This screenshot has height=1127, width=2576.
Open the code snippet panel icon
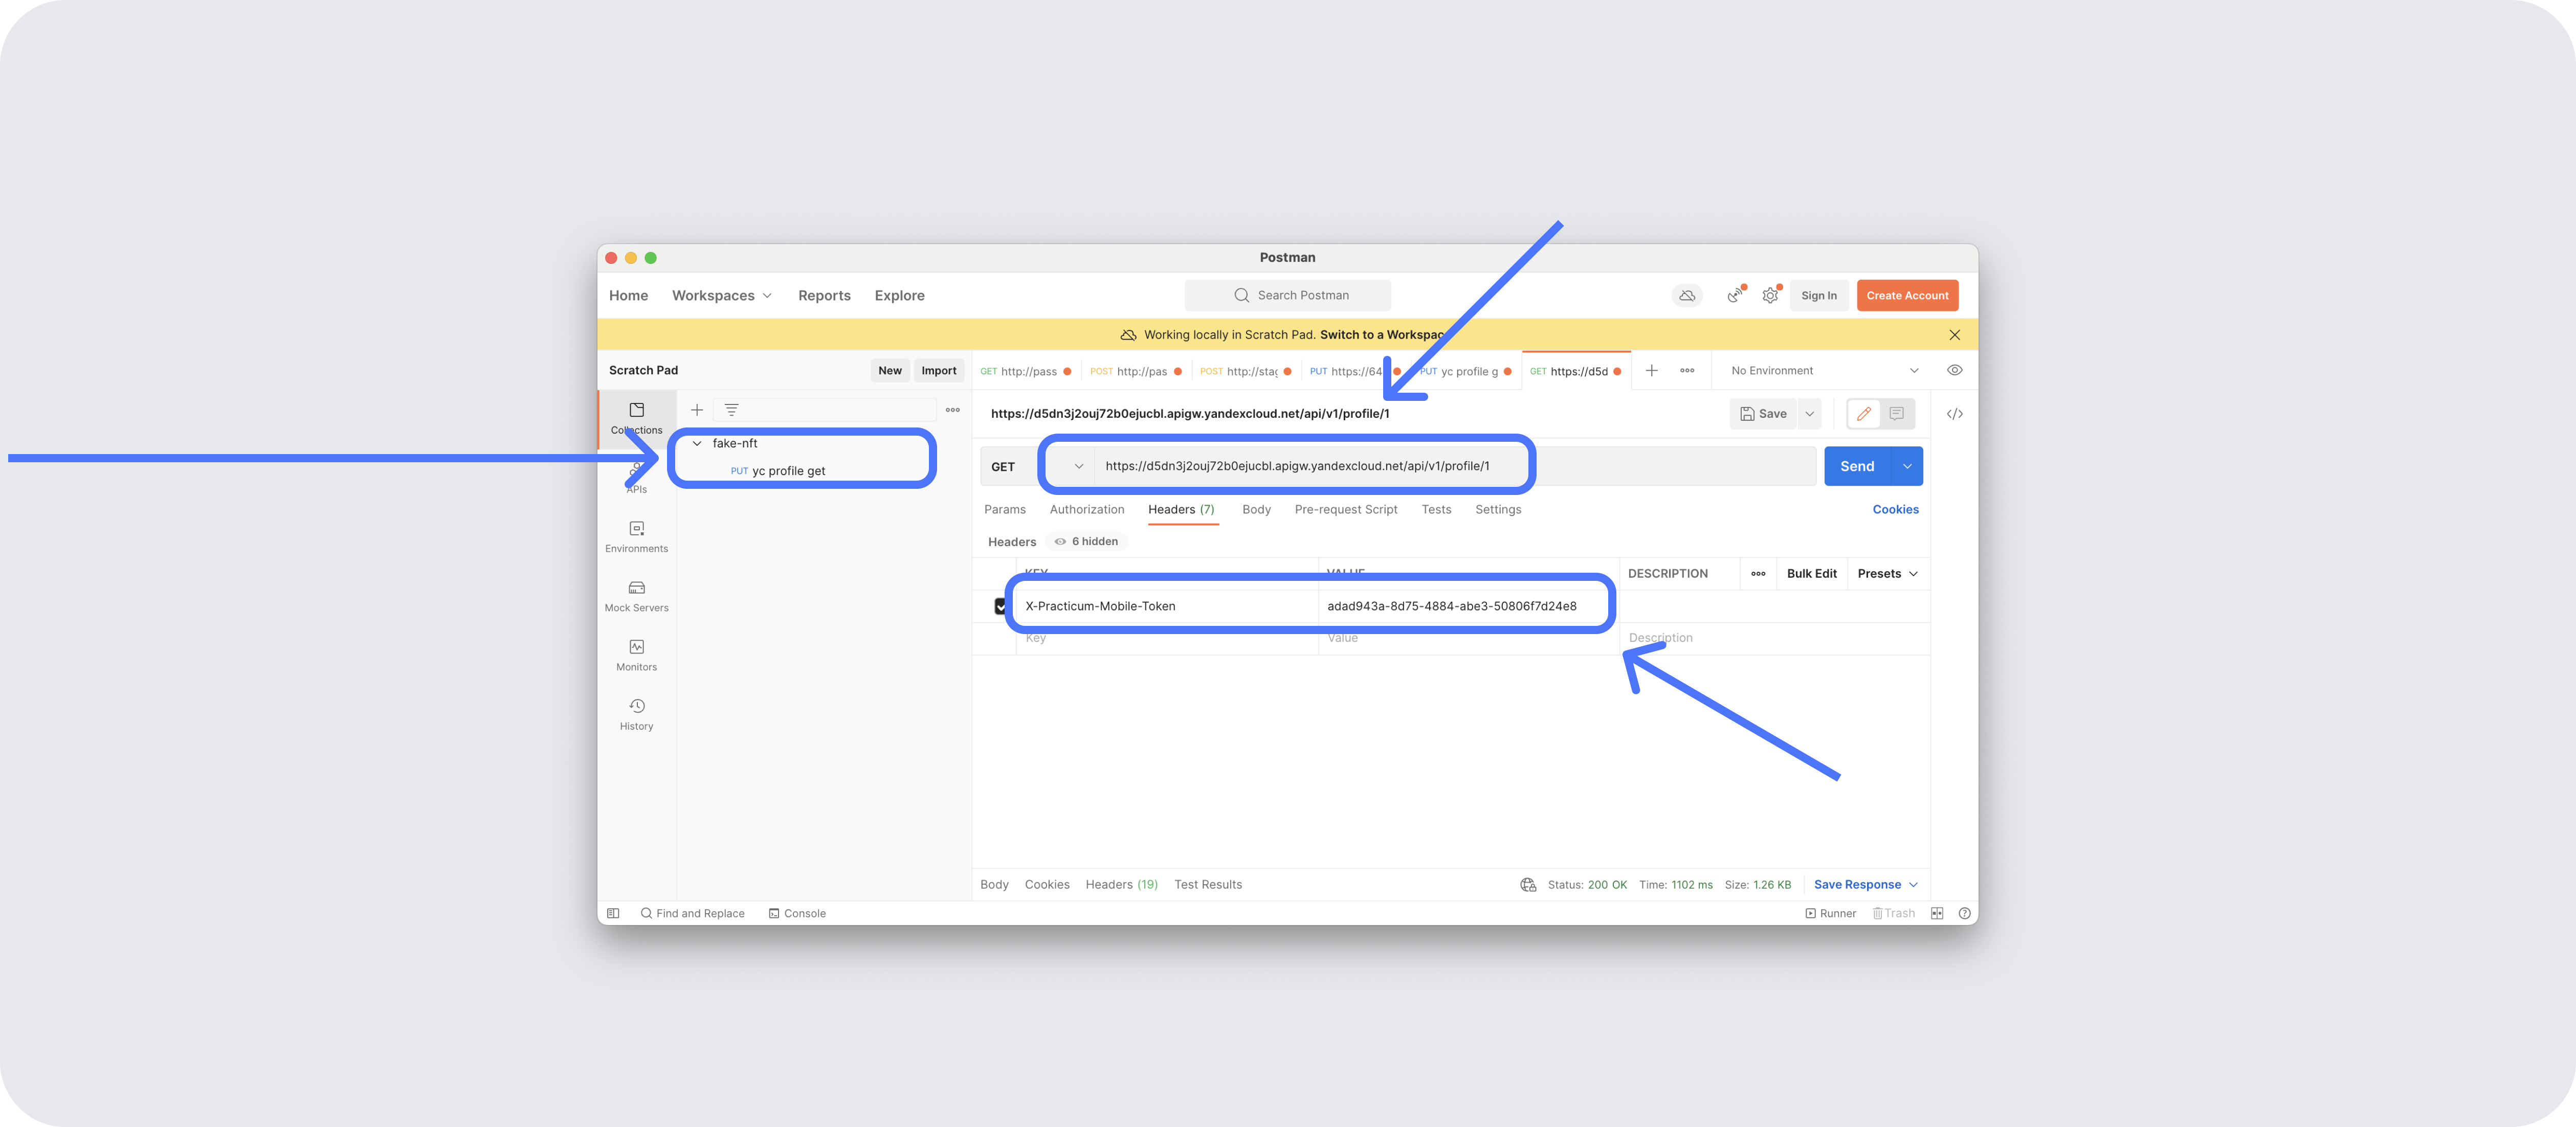1954,414
